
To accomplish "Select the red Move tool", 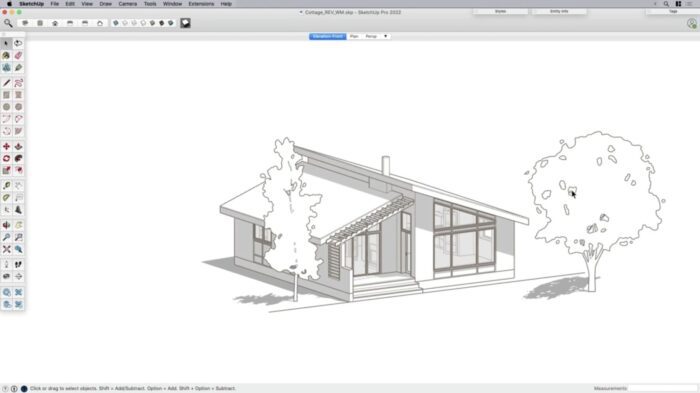I will pos(6,146).
